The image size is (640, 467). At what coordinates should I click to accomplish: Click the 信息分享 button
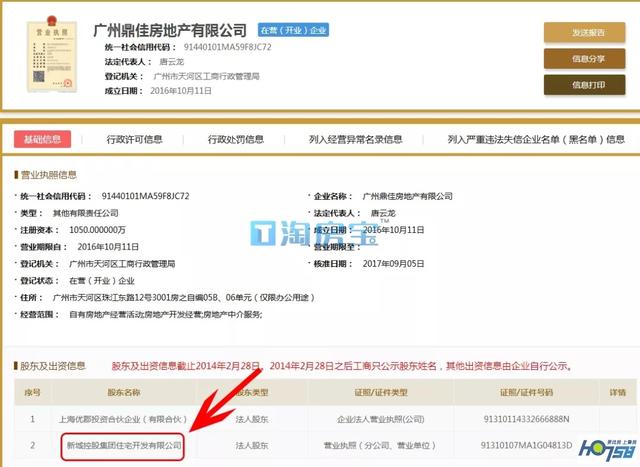coord(588,59)
